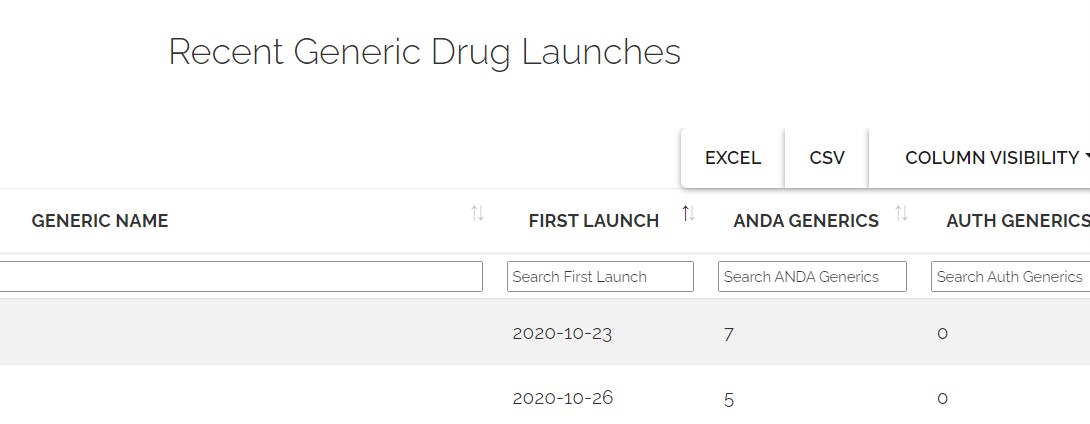1090x424 pixels.
Task: Click Auth Generics value in 2020-10-23 row
Action: 942,334
